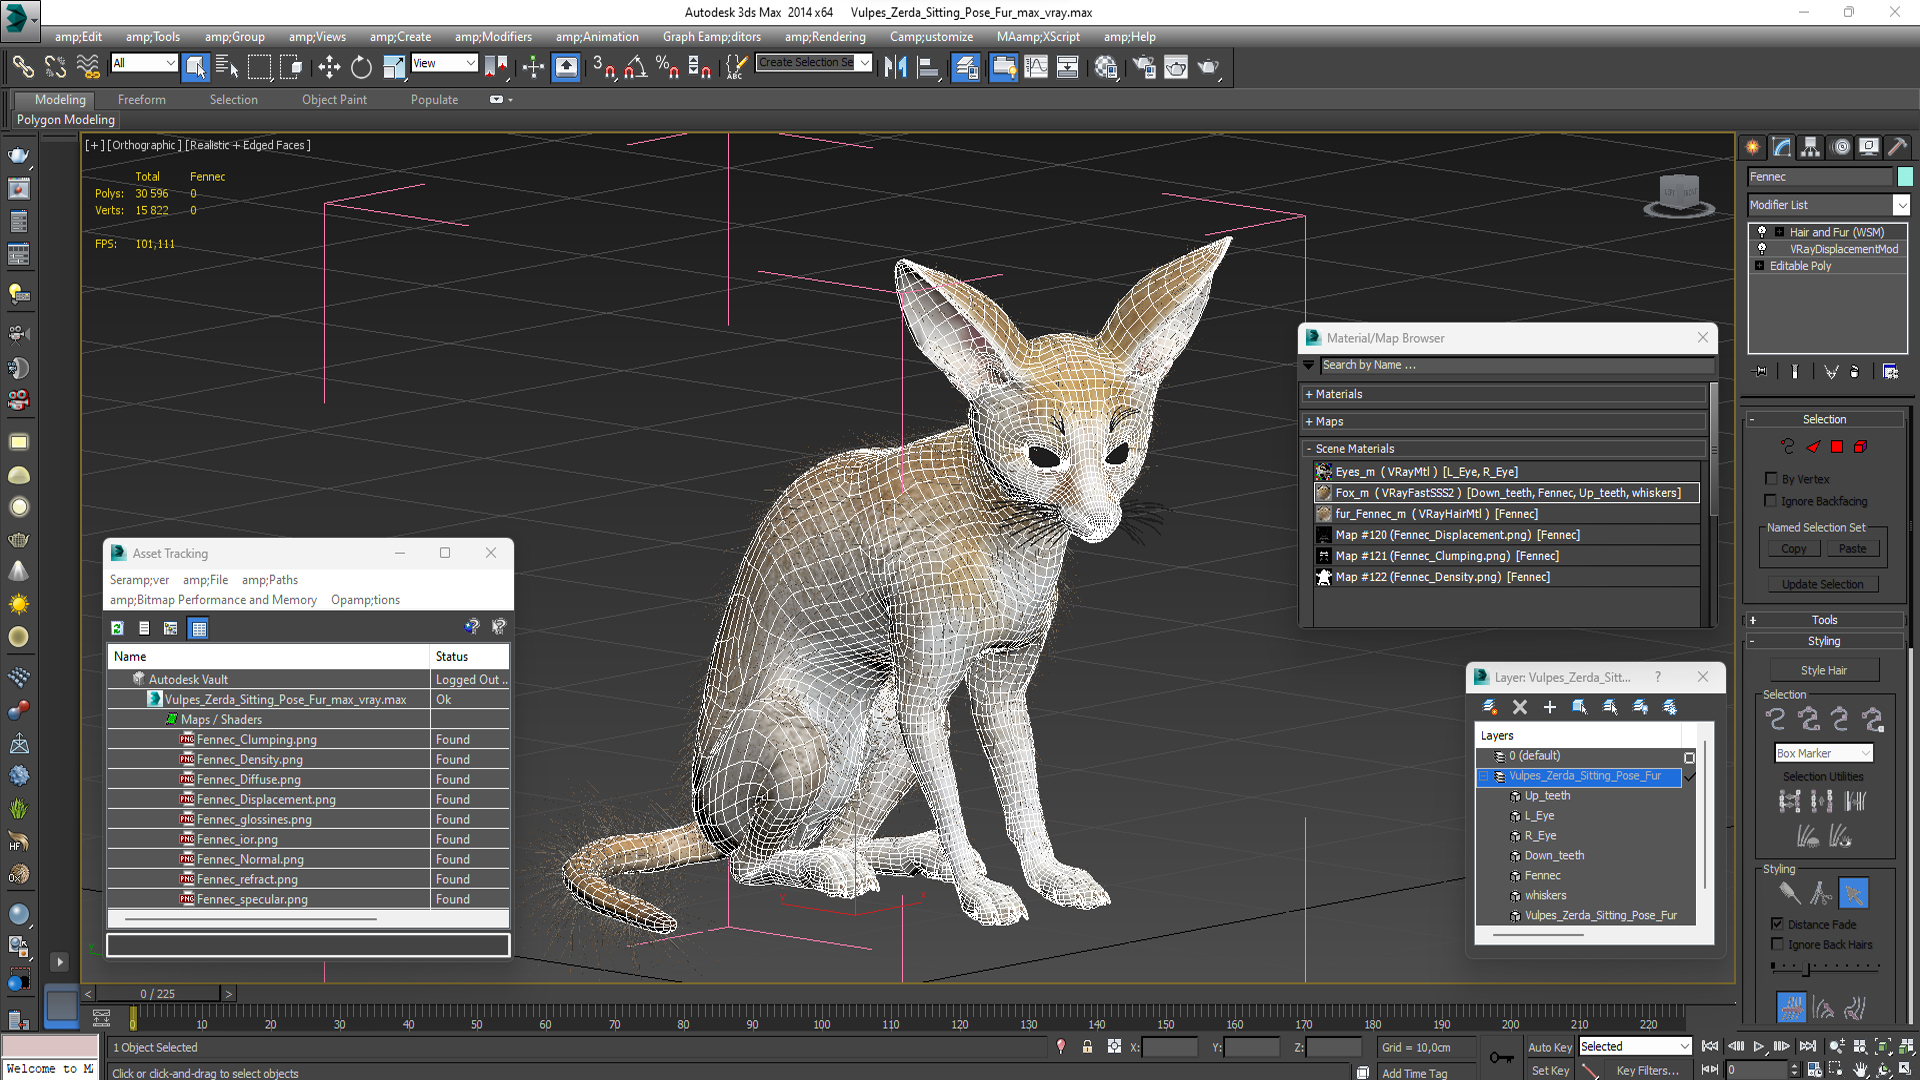
Task: Click the Update Selection button
Action: coord(1822,584)
